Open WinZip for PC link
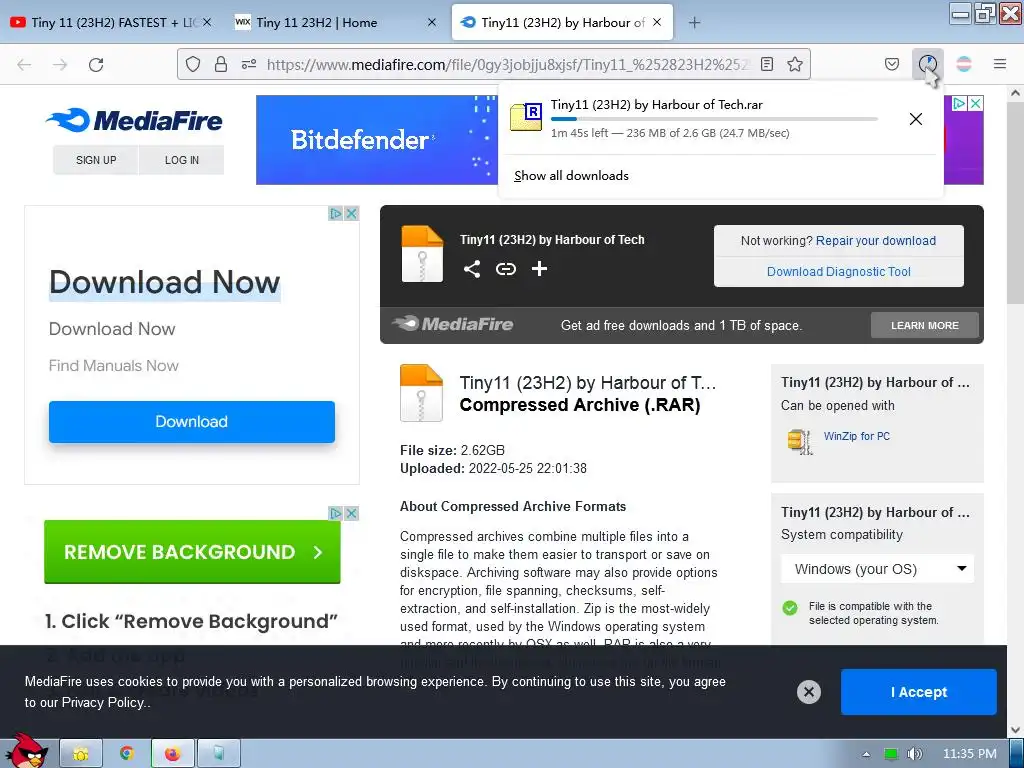1024x768 pixels. pos(857,436)
